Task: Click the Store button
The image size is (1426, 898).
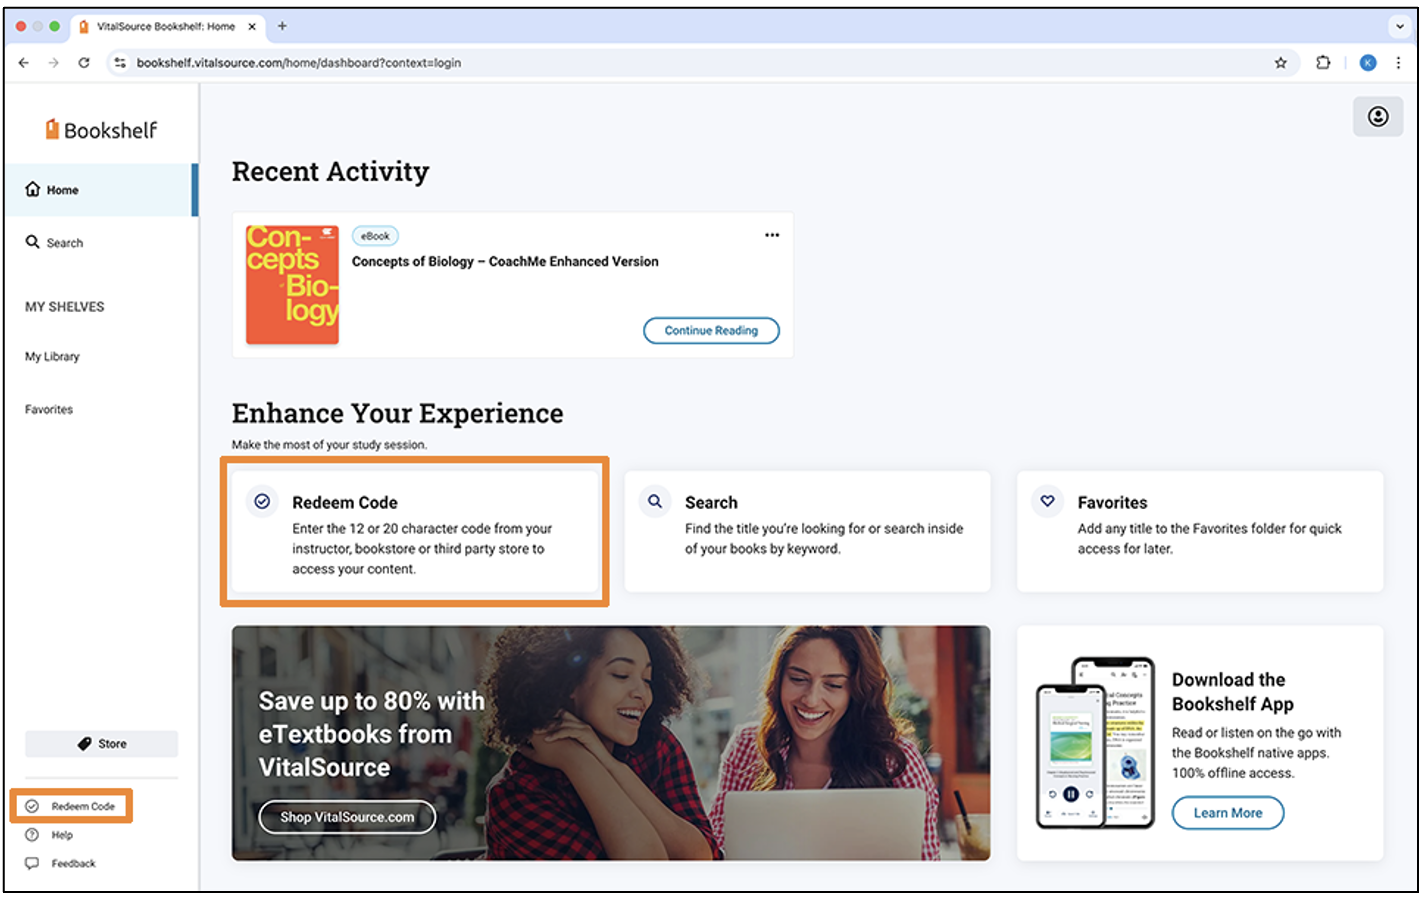Action: pyautogui.click(x=102, y=744)
